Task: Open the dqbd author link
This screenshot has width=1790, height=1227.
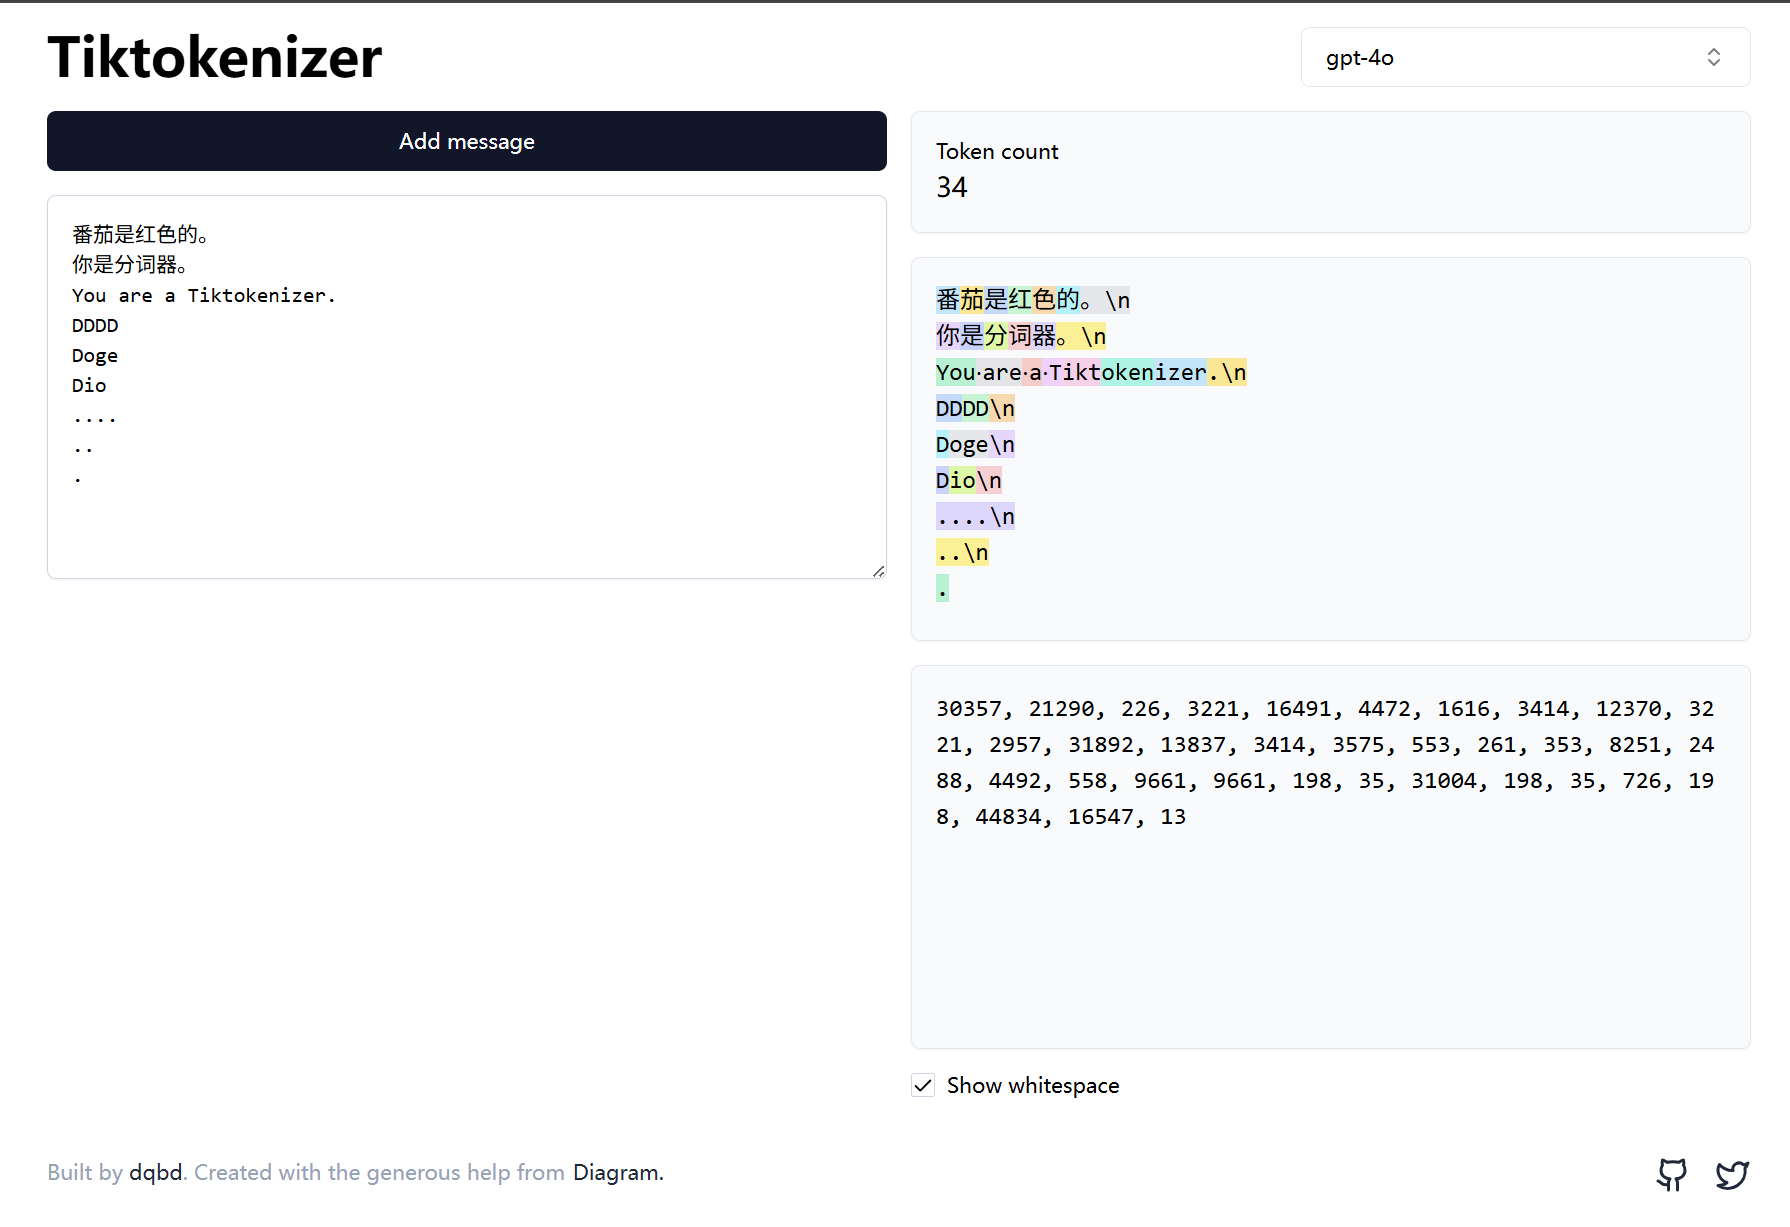Action: point(155,1172)
